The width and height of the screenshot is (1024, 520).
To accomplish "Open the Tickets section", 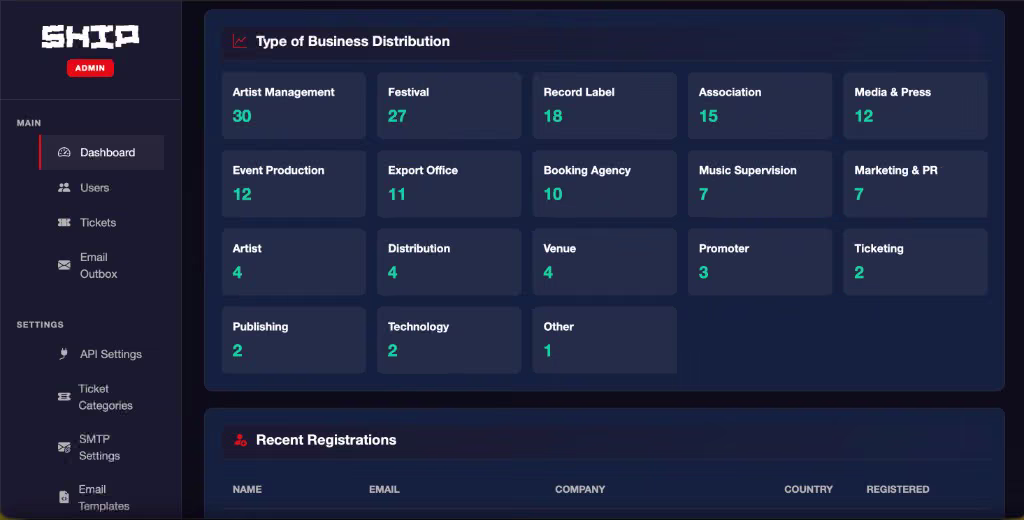I will pos(102,223).
